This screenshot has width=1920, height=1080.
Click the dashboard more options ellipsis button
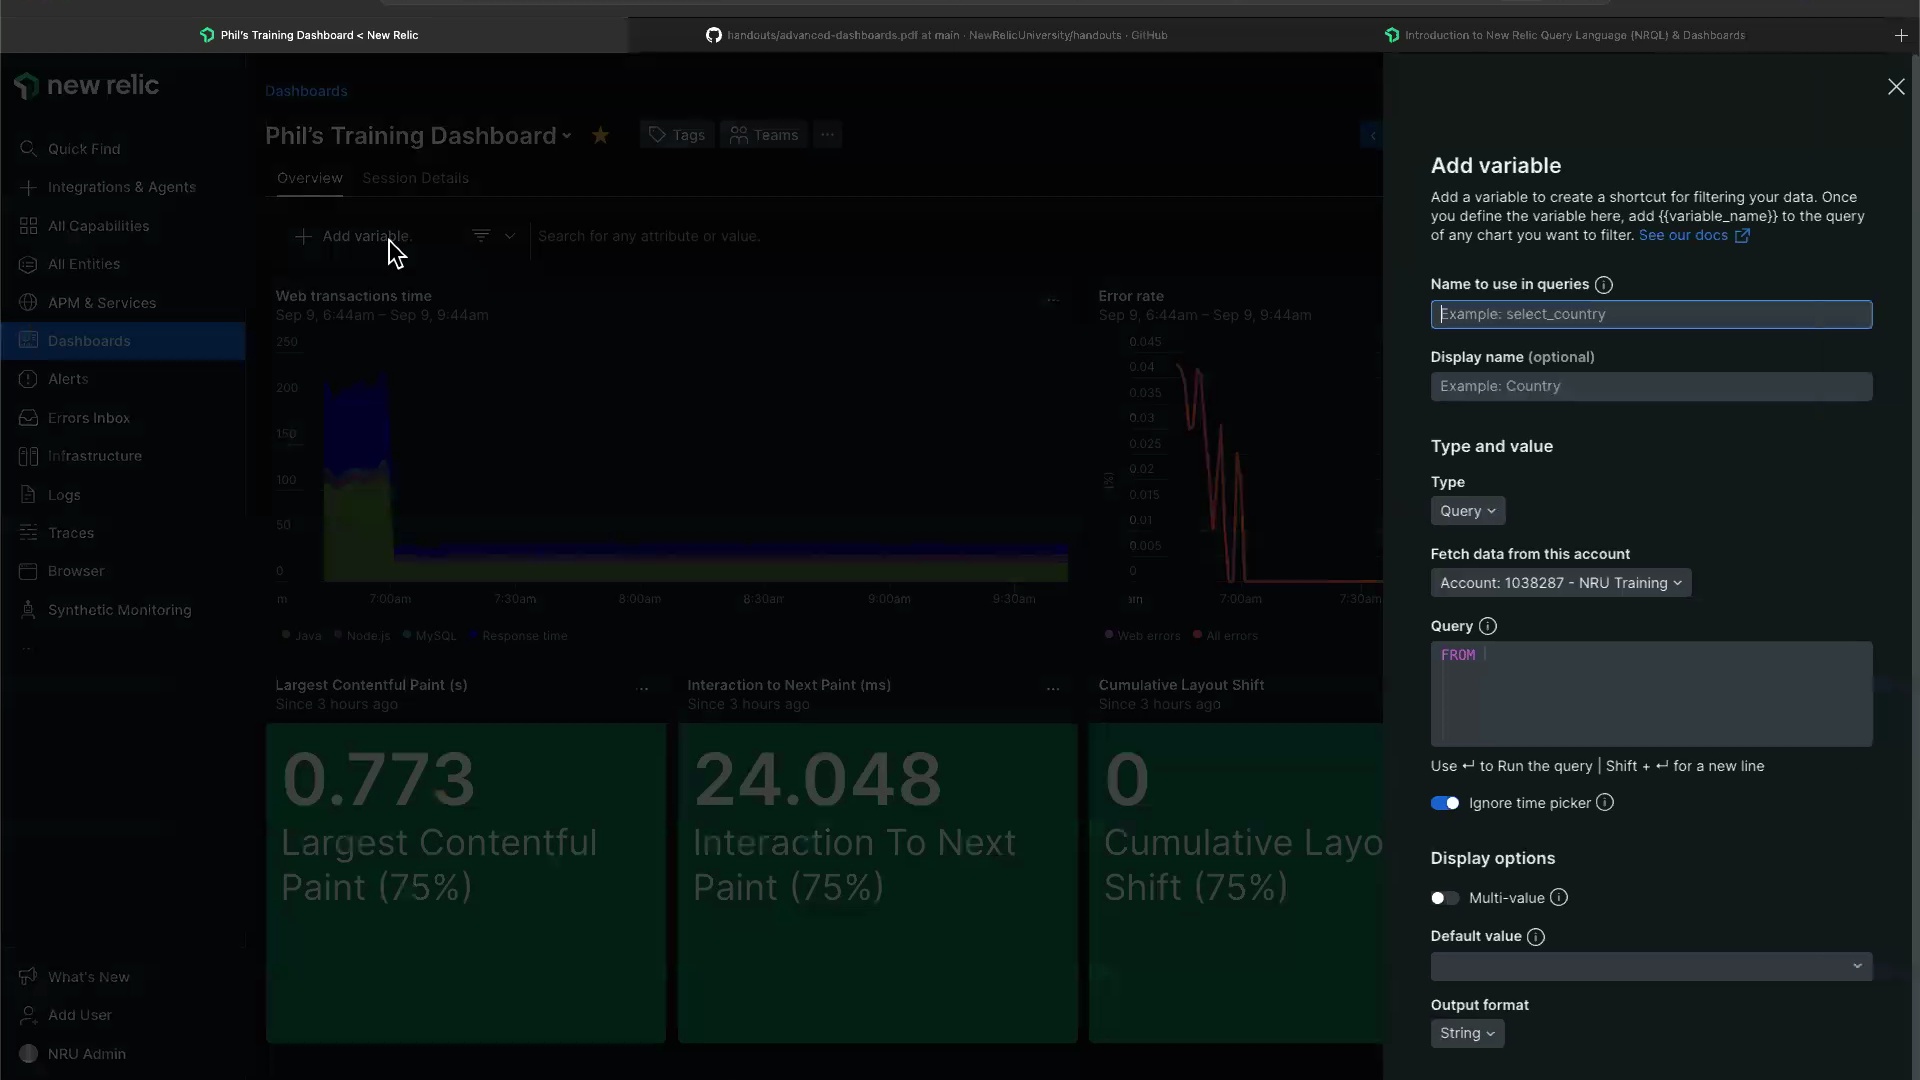827,135
